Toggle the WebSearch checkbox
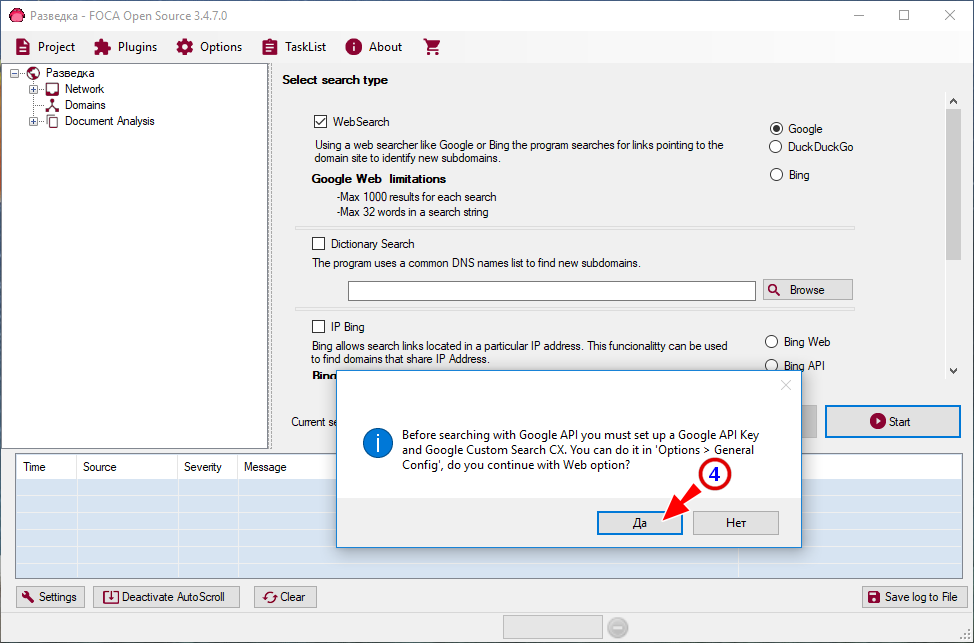The width and height of the screenshot is (974, 643). [x=321, y=122]
